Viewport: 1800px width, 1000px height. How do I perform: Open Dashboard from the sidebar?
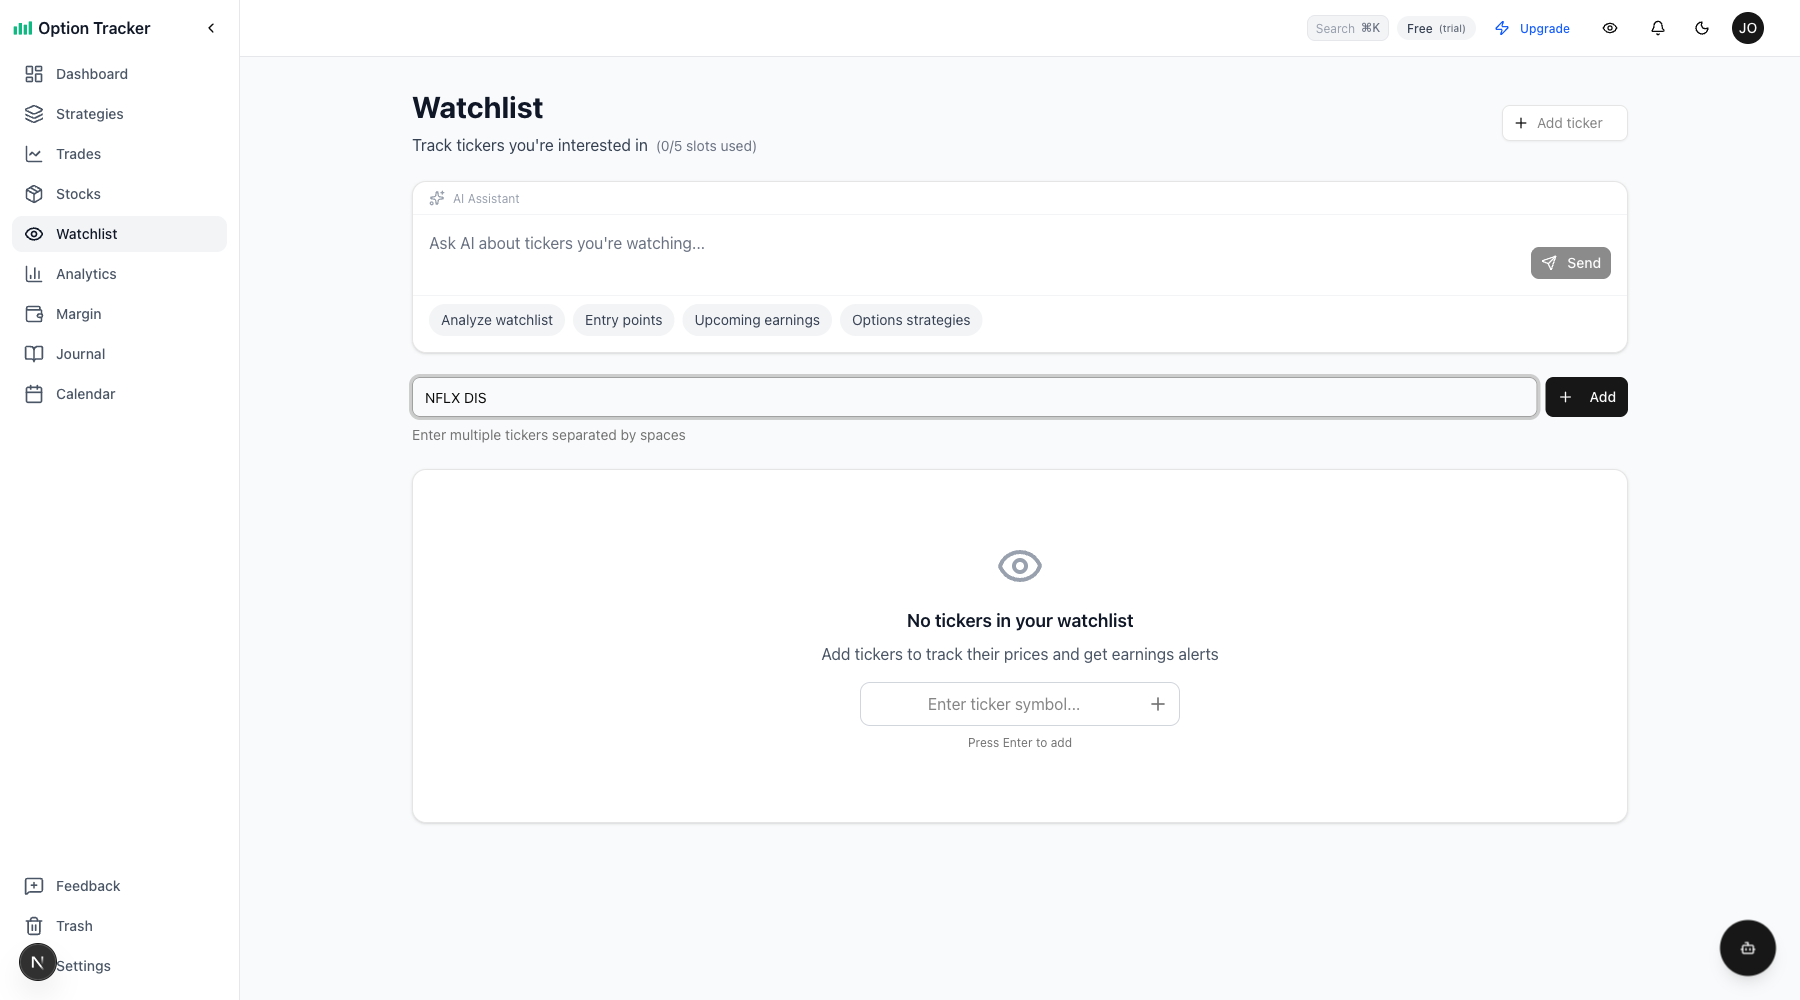tap(92, 74)
